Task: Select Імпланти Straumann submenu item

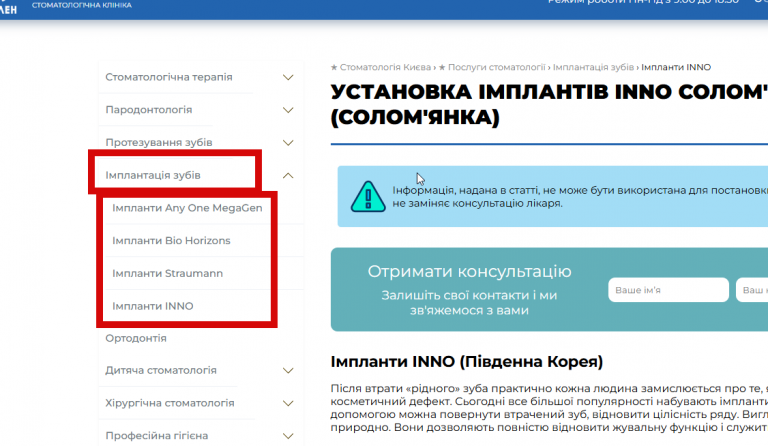Action: [167, 273]
